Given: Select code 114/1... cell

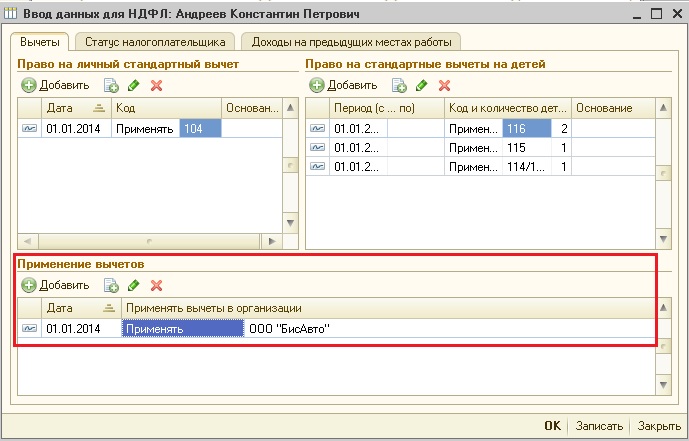Looking at the screenshot, I should pos(527,166).
